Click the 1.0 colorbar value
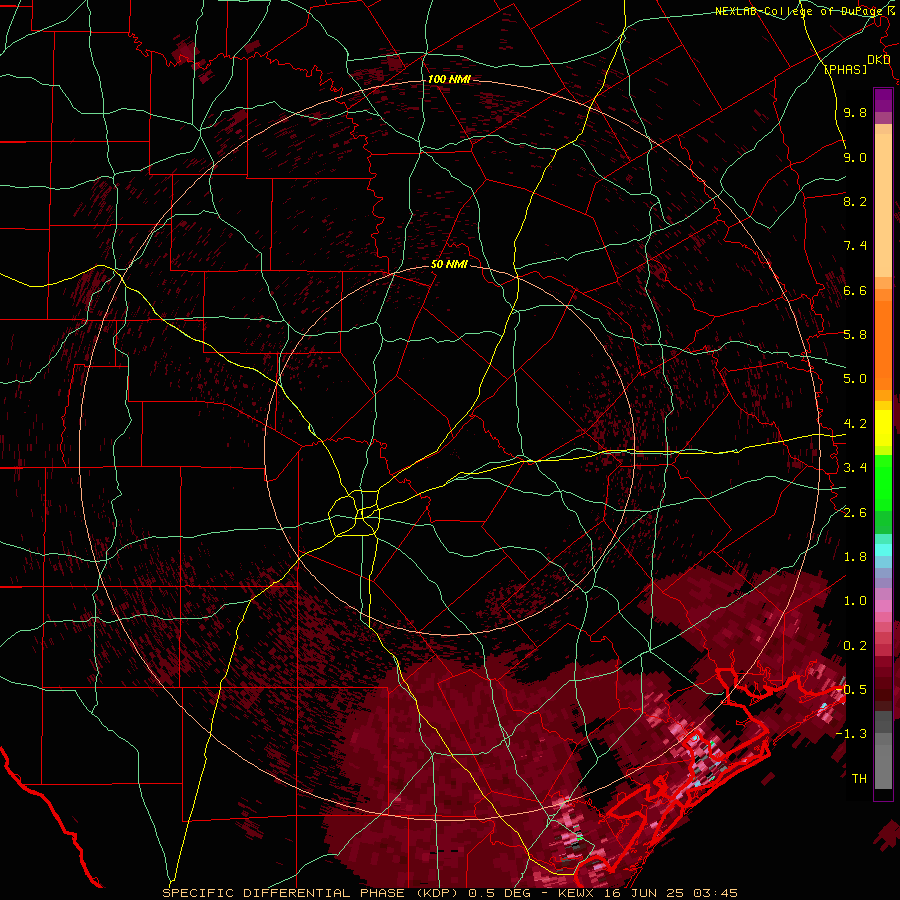900x900 pixels. coord(855,602)
